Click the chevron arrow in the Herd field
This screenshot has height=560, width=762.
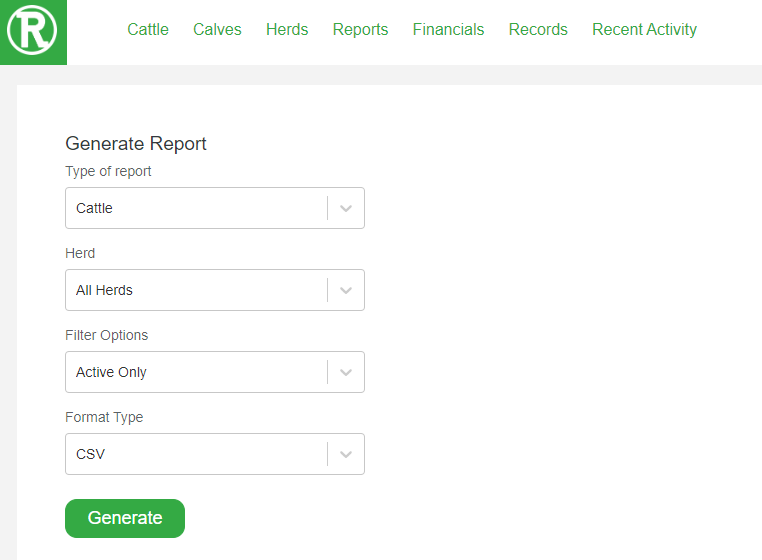346,290
